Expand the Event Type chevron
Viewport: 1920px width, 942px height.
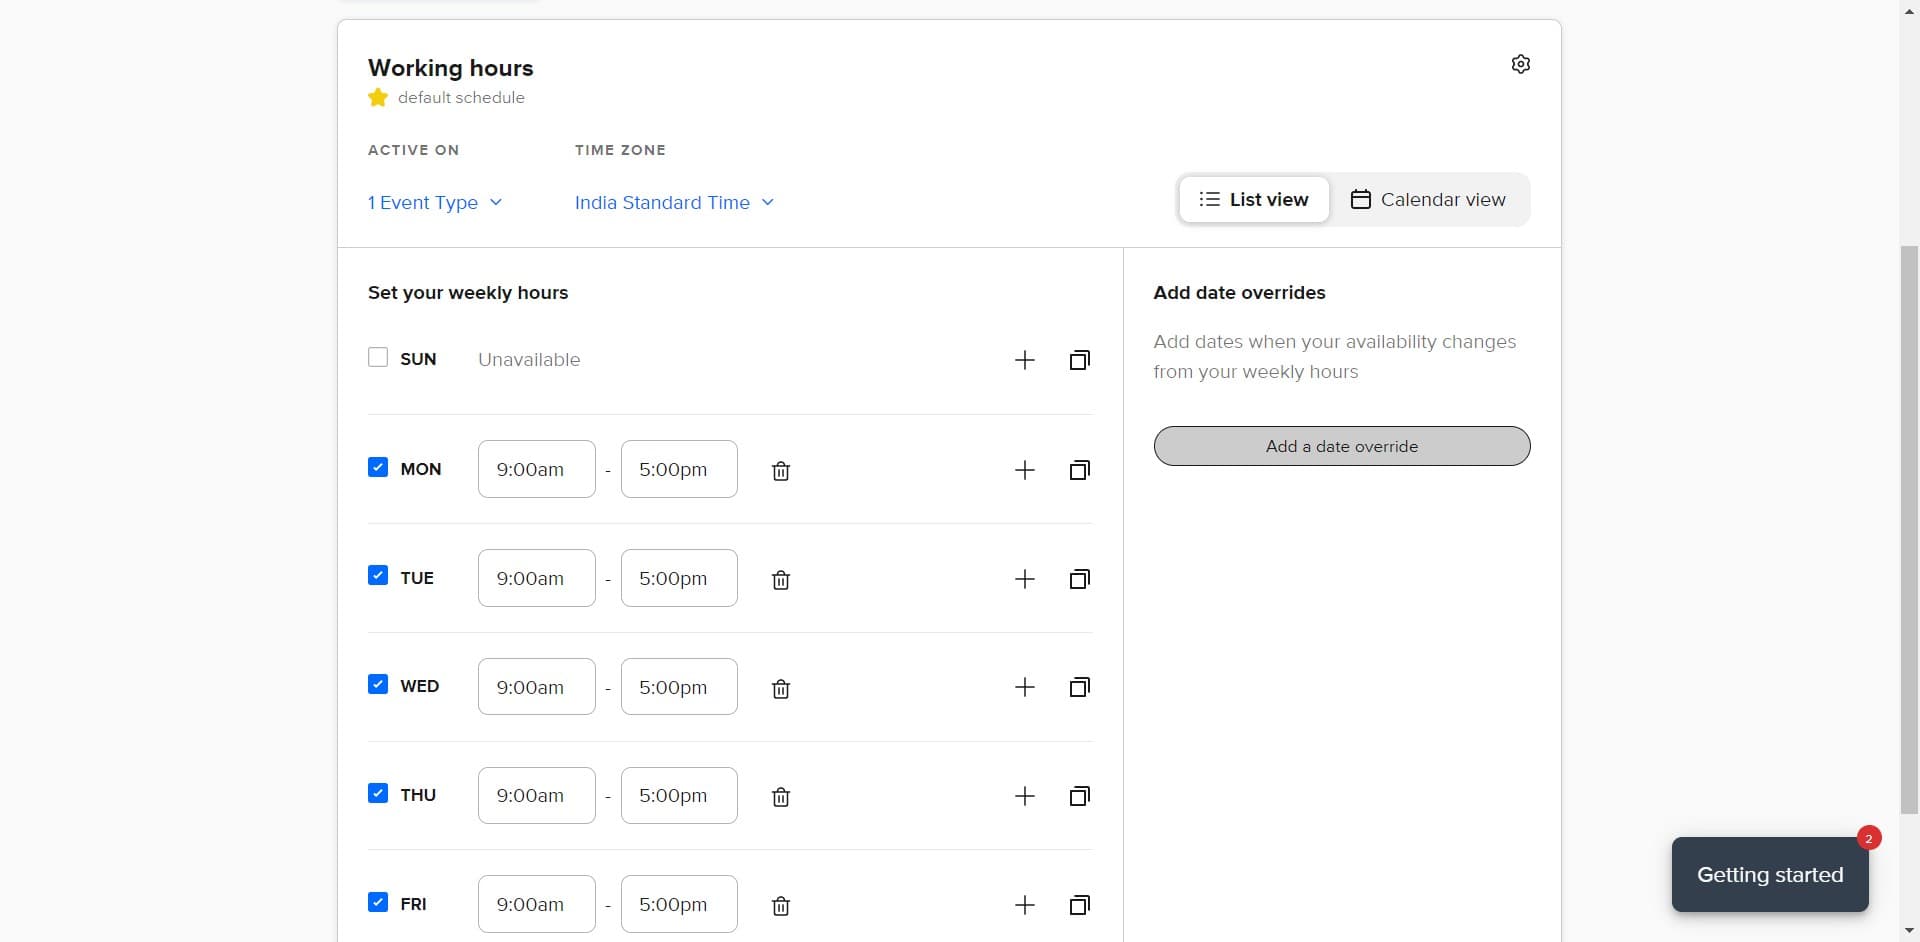[x=496, y=201]
